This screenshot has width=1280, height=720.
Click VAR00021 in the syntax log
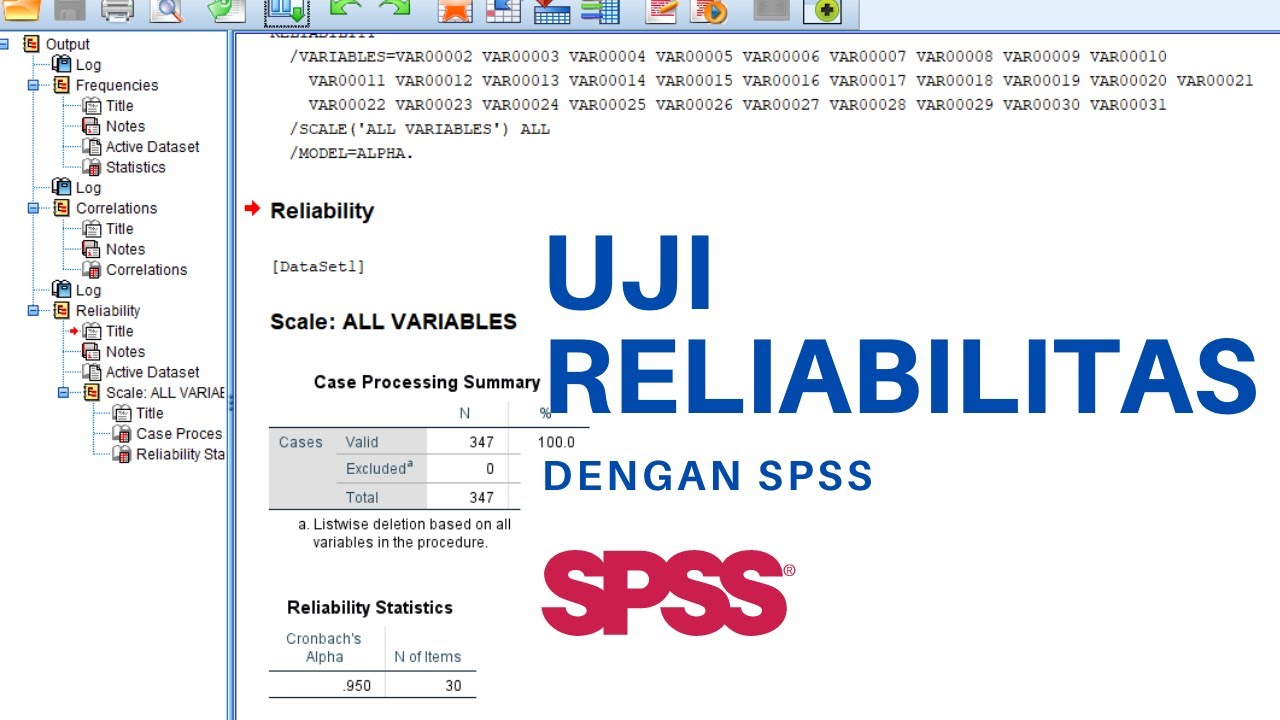(1215, 81)
